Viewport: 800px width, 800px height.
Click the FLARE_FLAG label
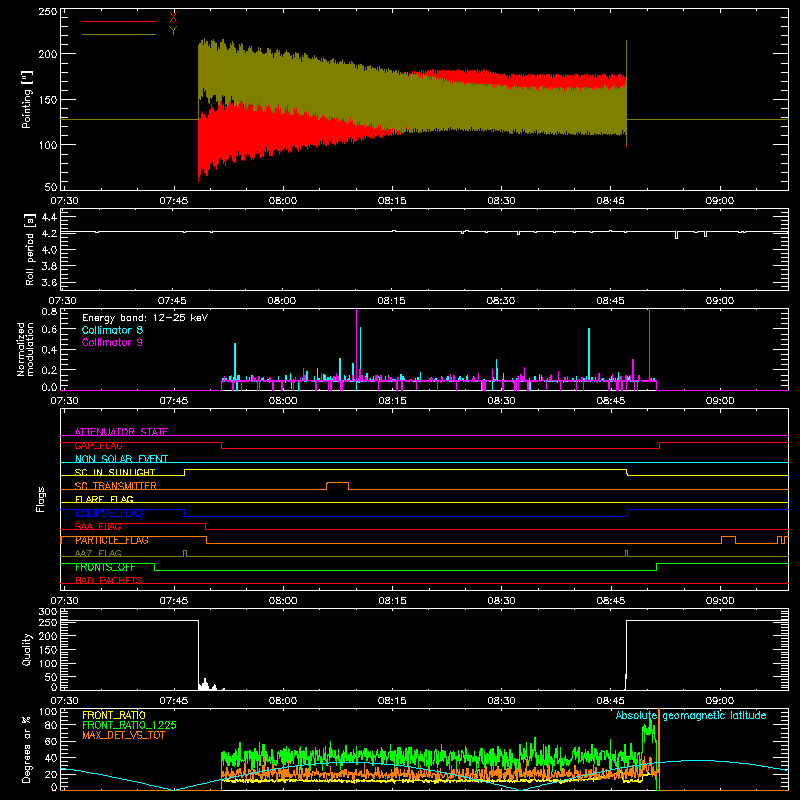pos(104,499)
